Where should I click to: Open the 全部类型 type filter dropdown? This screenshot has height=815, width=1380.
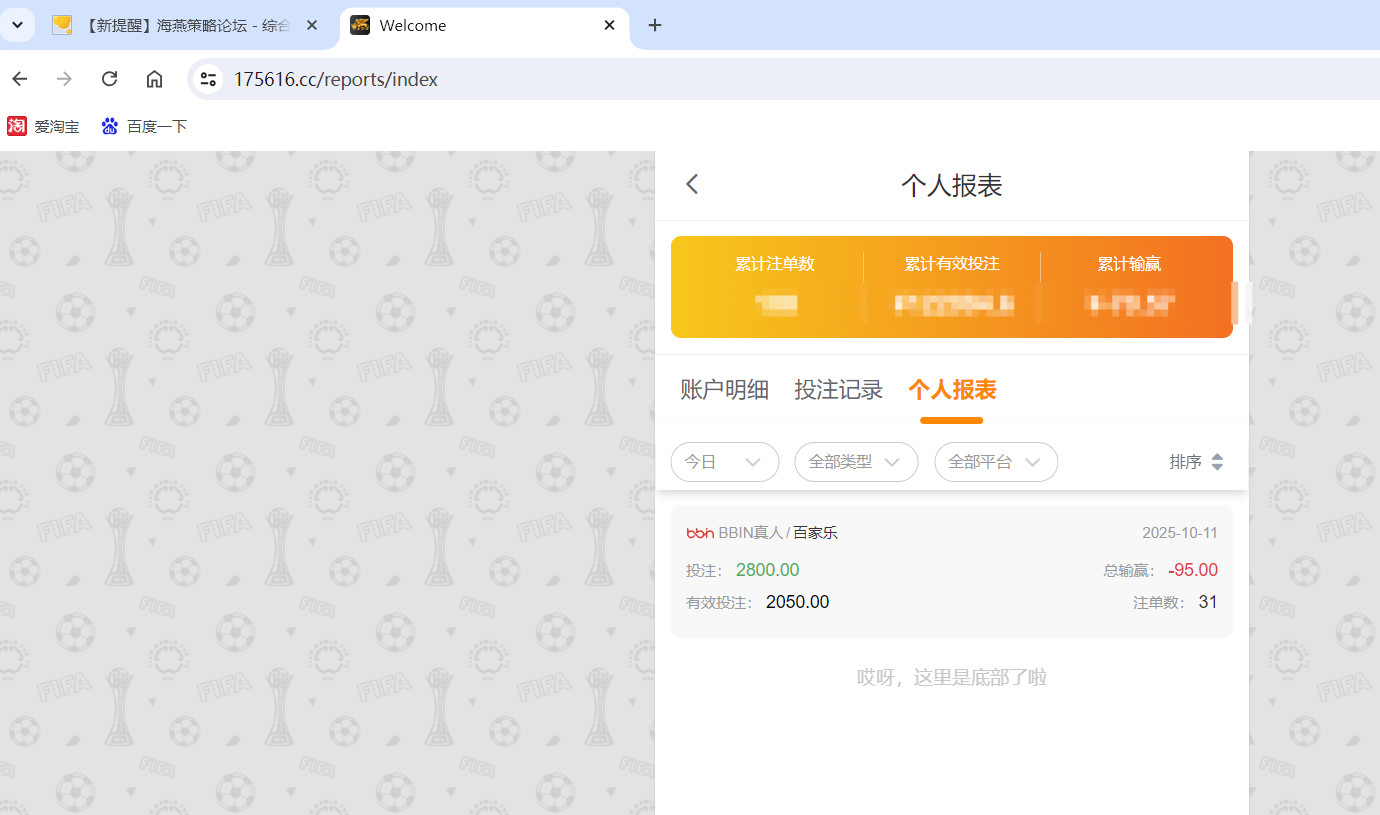click(x=856, y=461)
